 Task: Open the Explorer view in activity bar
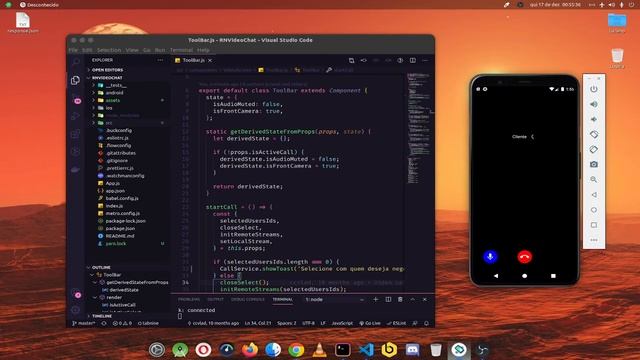(x=76, y=80)
